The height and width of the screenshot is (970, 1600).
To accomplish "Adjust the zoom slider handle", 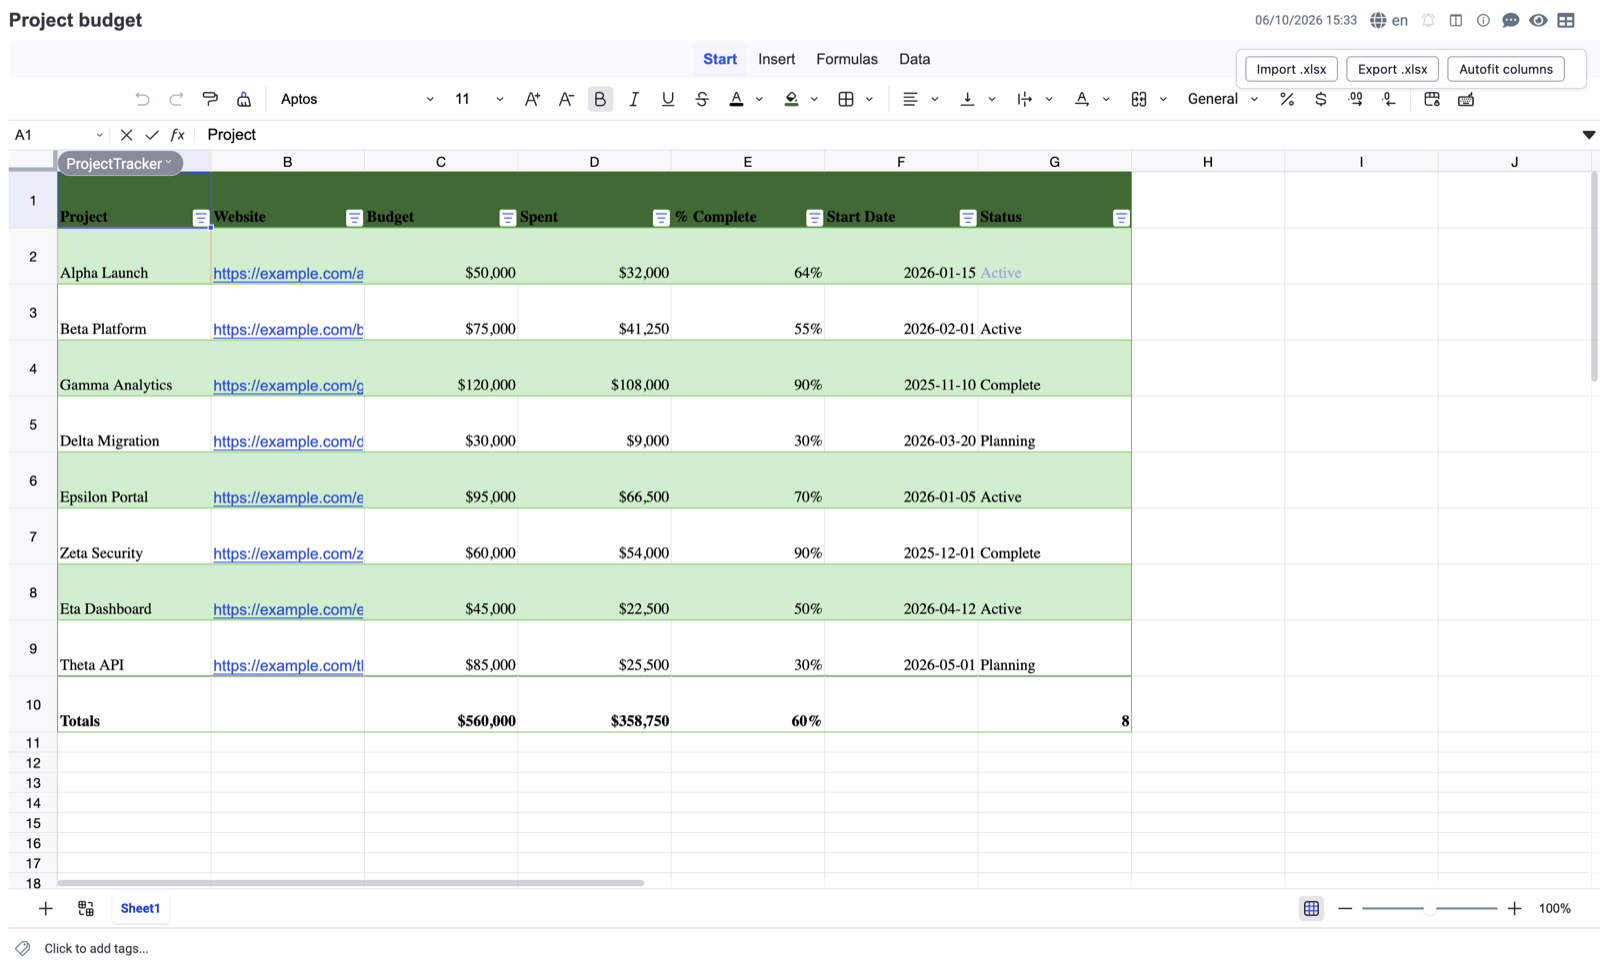I will coord(1430,908).
